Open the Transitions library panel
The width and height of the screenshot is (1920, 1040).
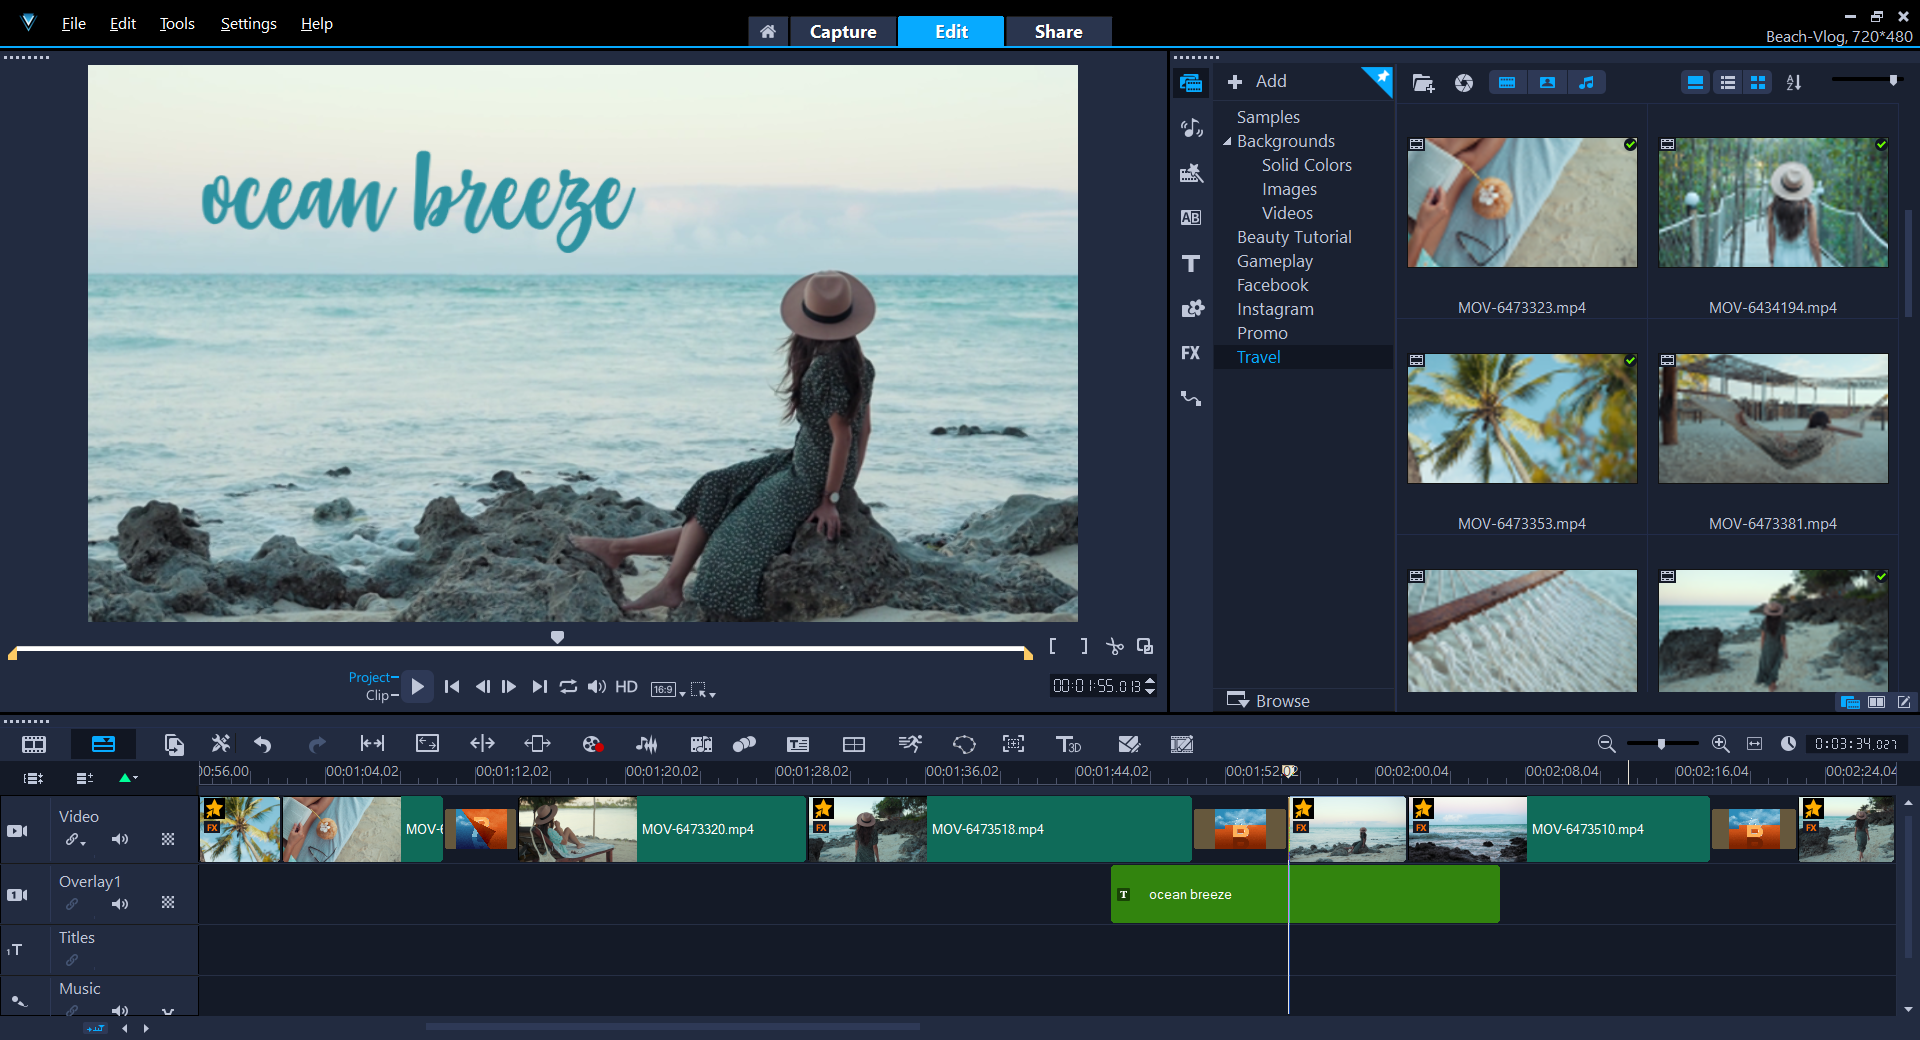1190,218
